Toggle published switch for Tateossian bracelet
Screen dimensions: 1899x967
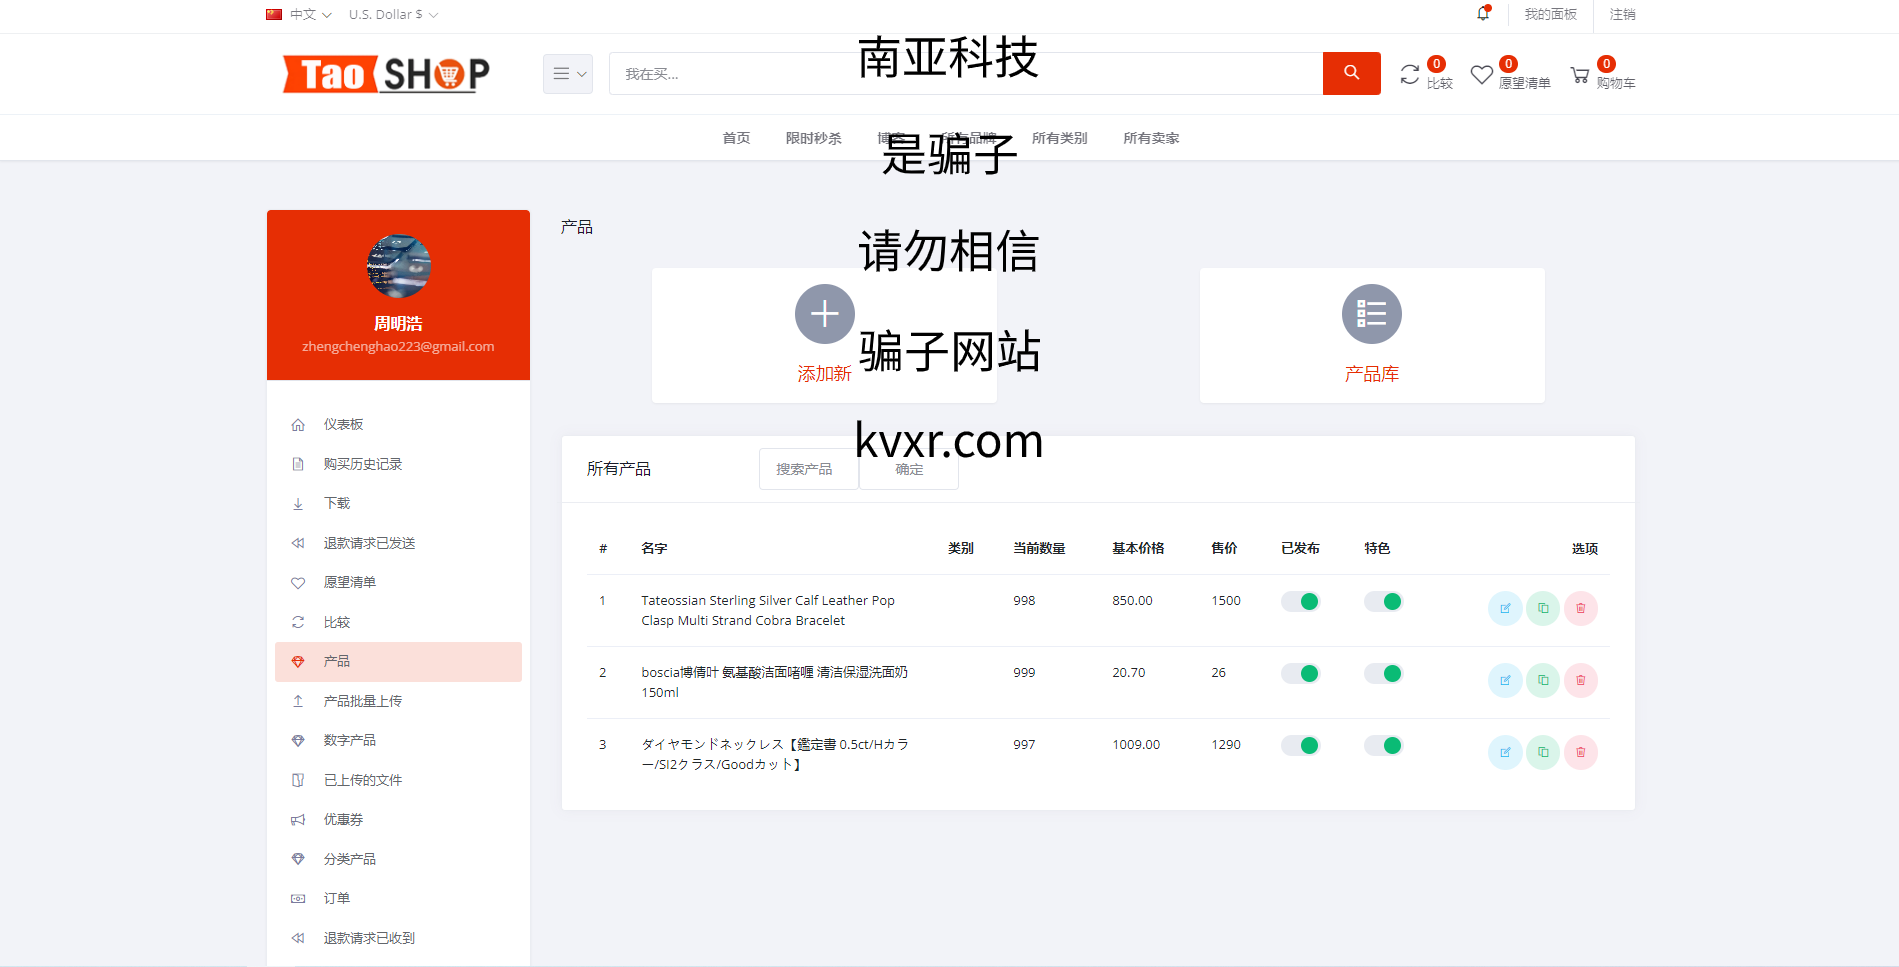[1300, 601]
